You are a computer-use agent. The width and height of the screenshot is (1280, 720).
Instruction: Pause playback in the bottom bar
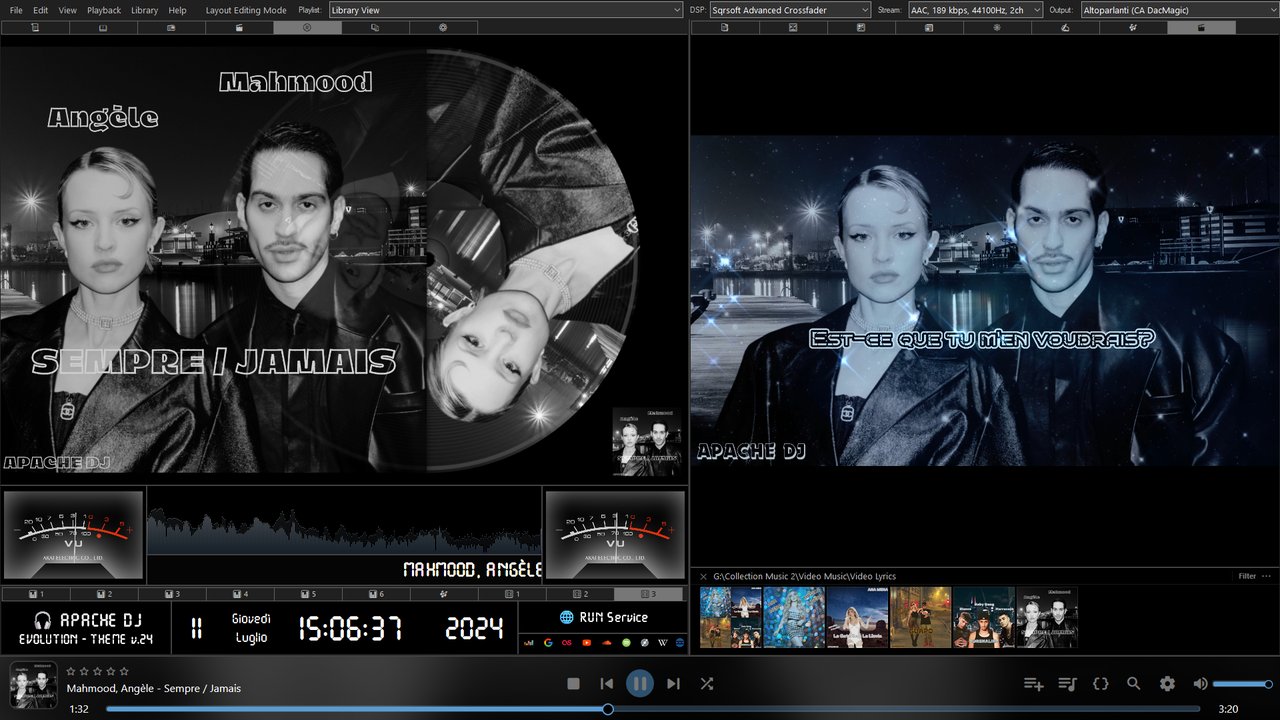(x=640, y=684)
